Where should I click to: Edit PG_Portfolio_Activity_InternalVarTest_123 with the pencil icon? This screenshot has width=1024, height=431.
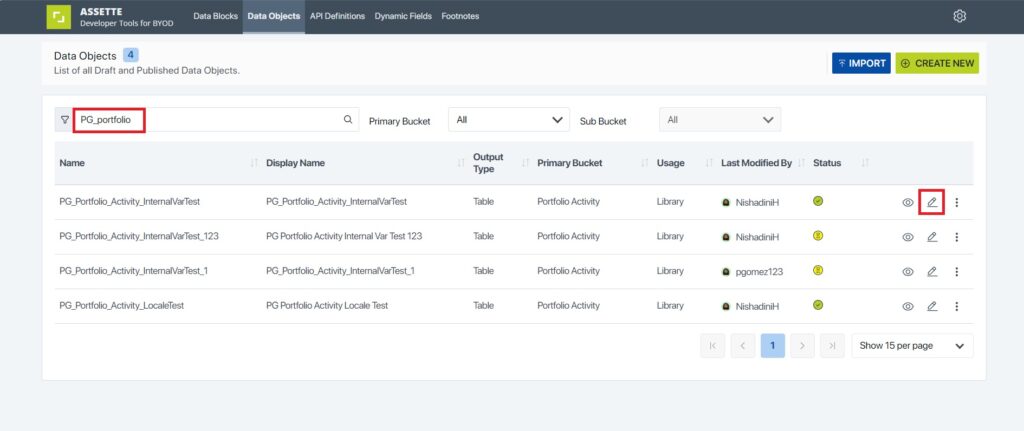(932, 237)
